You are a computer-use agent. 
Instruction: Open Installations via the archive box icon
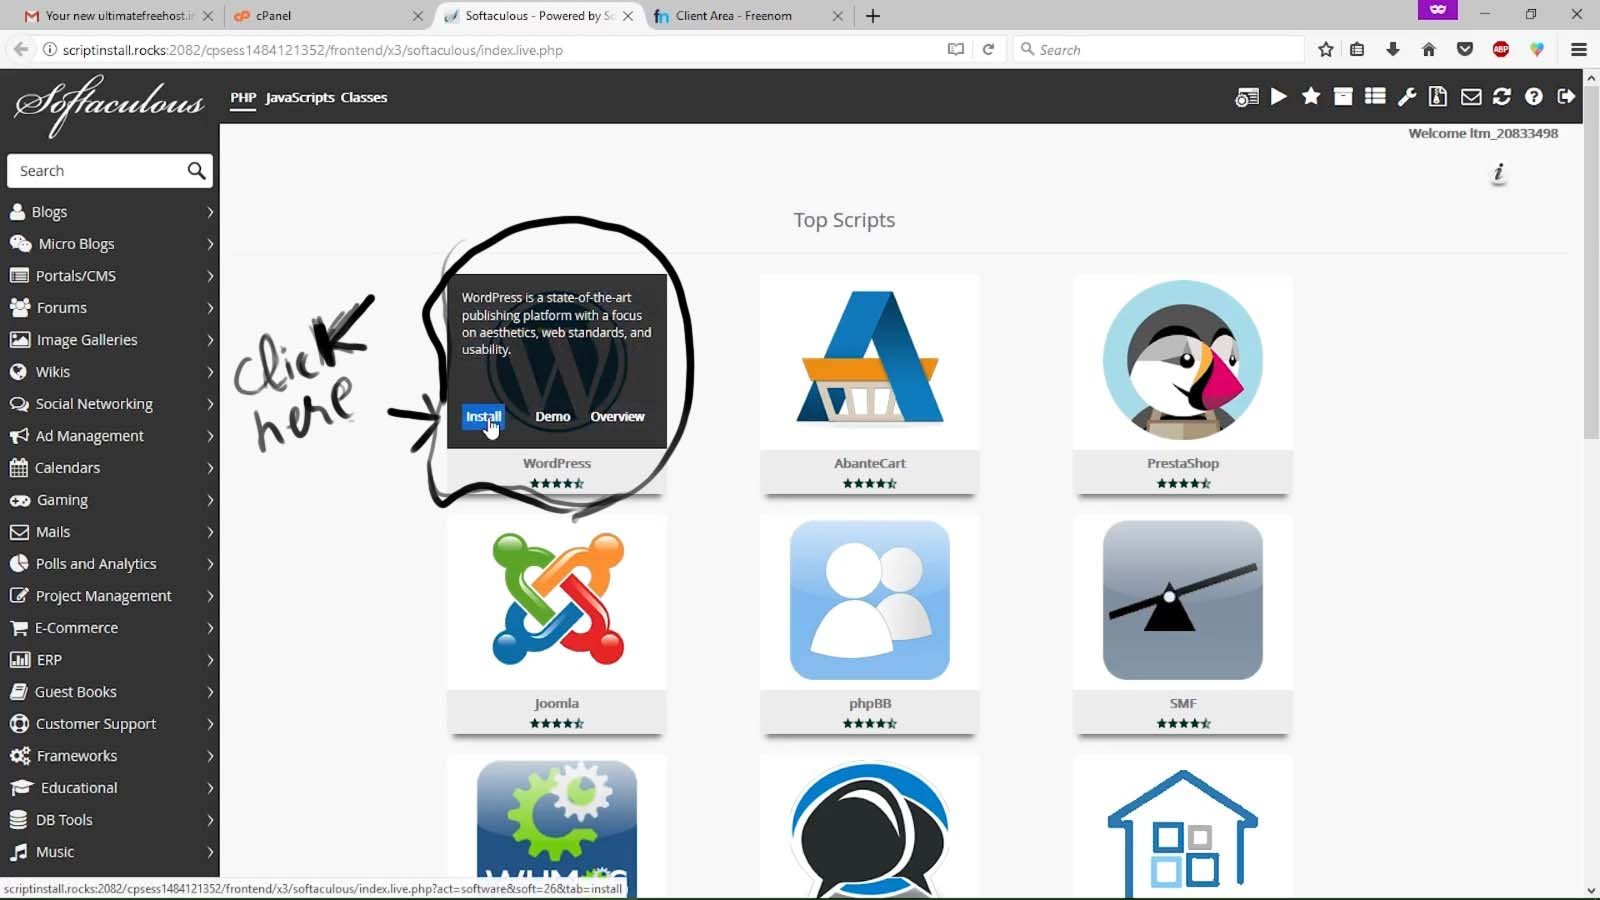[1343, 96]
